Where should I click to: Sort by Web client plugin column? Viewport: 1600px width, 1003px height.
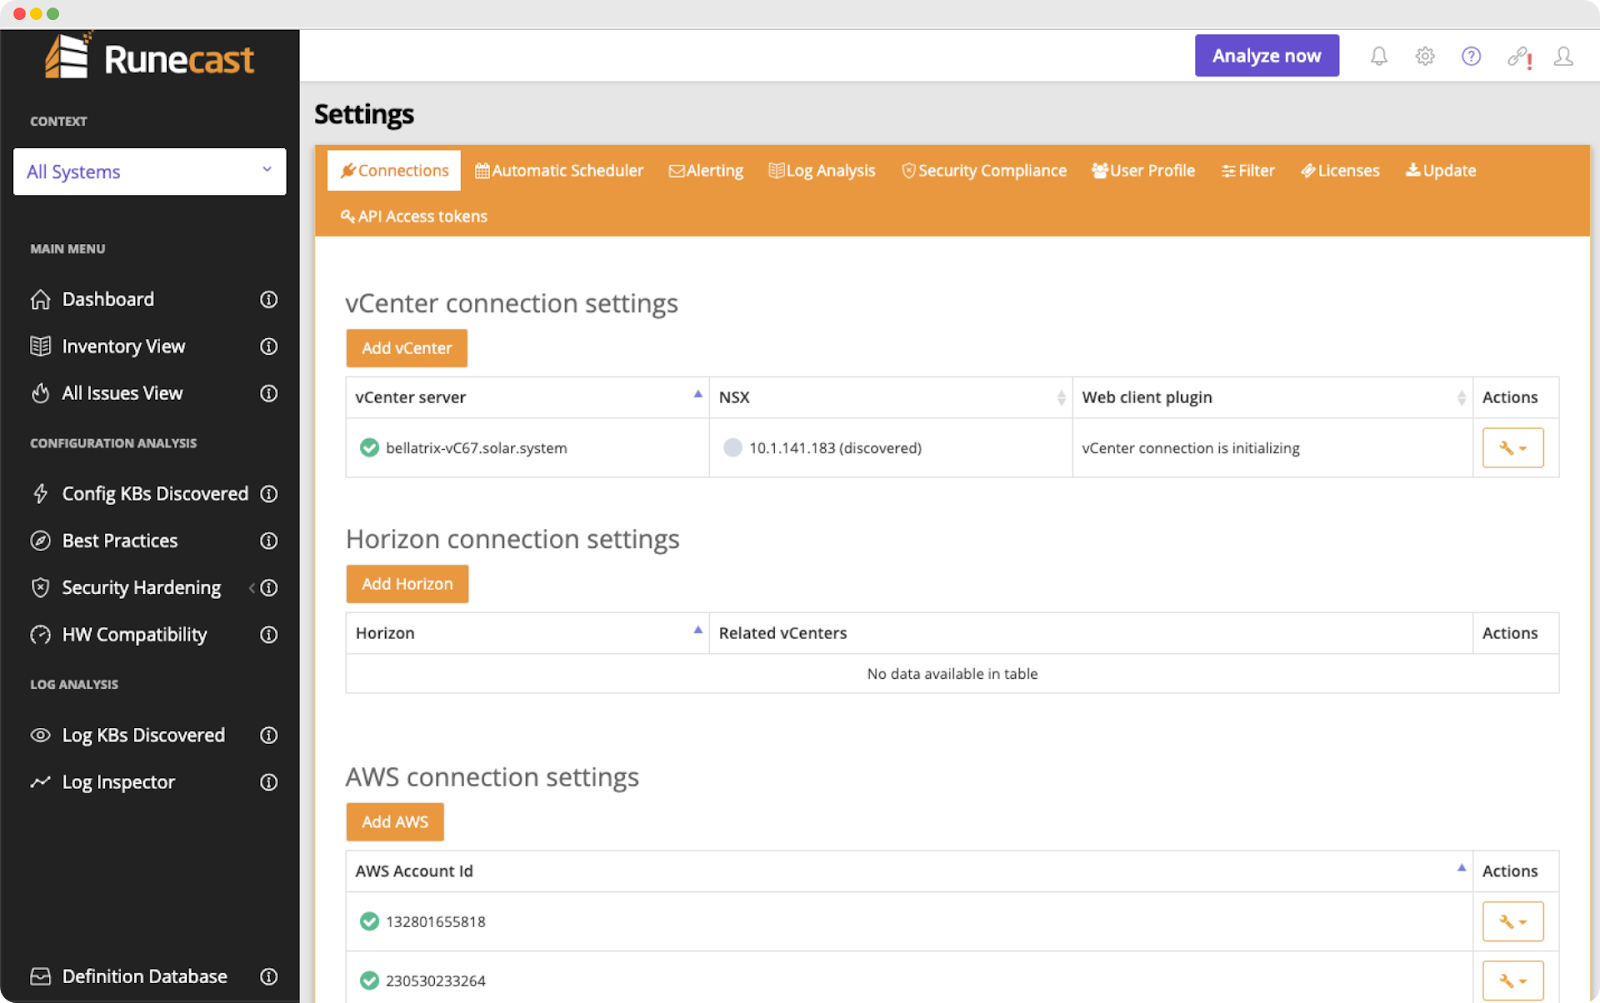pos(1272,397)
